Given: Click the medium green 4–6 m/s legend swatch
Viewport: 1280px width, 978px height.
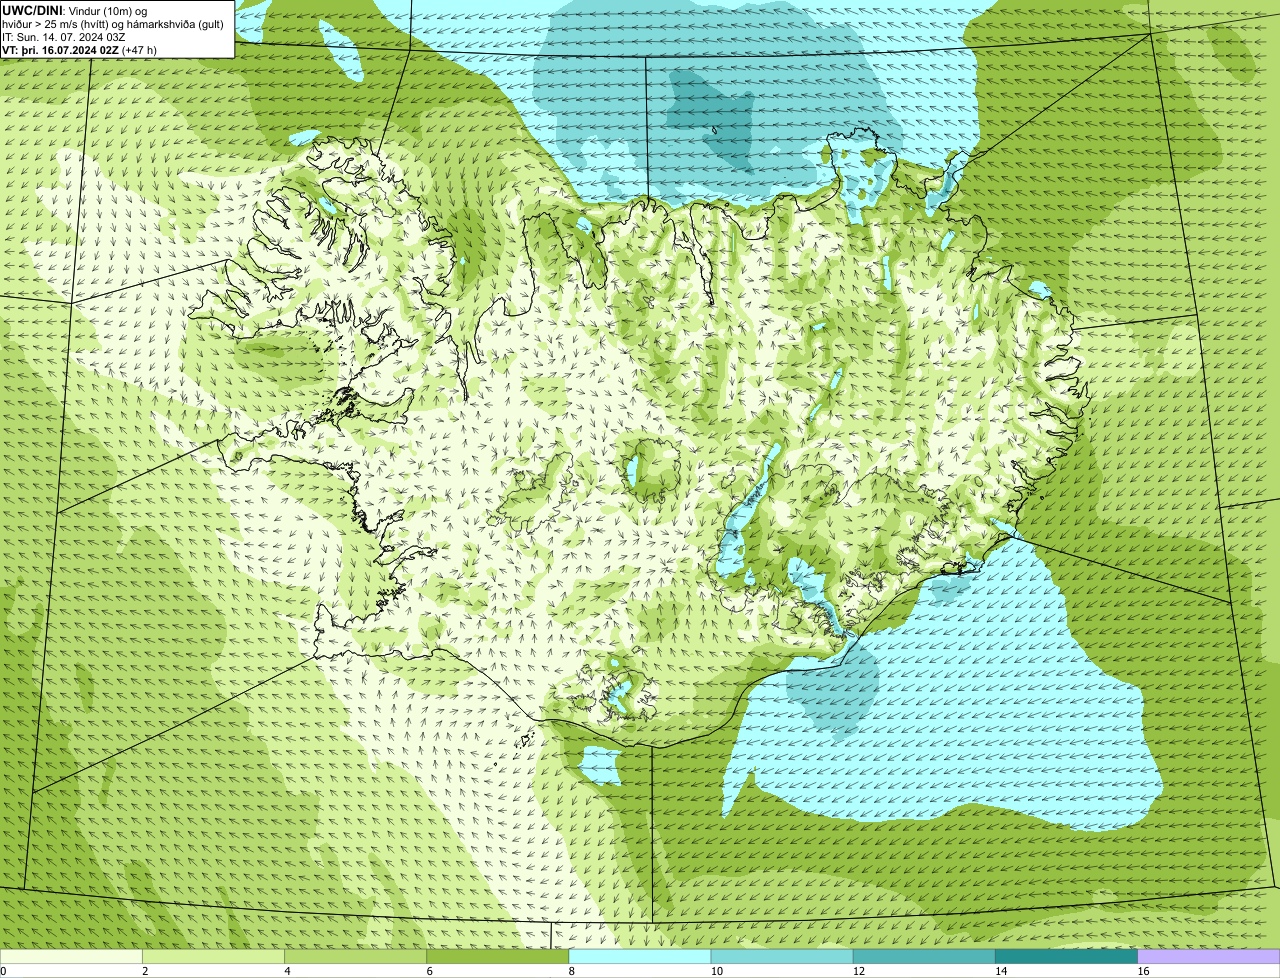Looking at the screenshot, I should 355,956.
